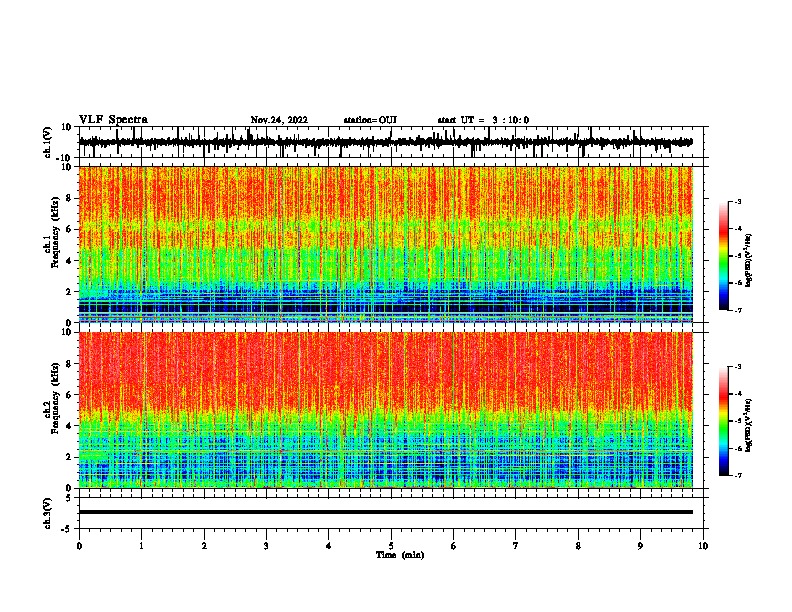792x612 pixels.
Task: Click the lower color scale bar
Action: pyautogui.click(x=723, y=421)
